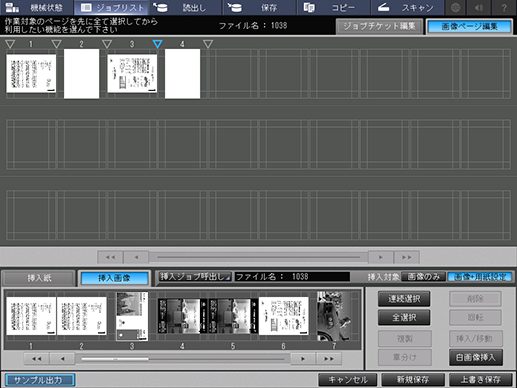This screenshot has width=517, height=388.
Task: Click the insert job ファイル名 1038 field
Action: (x=292, y=277)
